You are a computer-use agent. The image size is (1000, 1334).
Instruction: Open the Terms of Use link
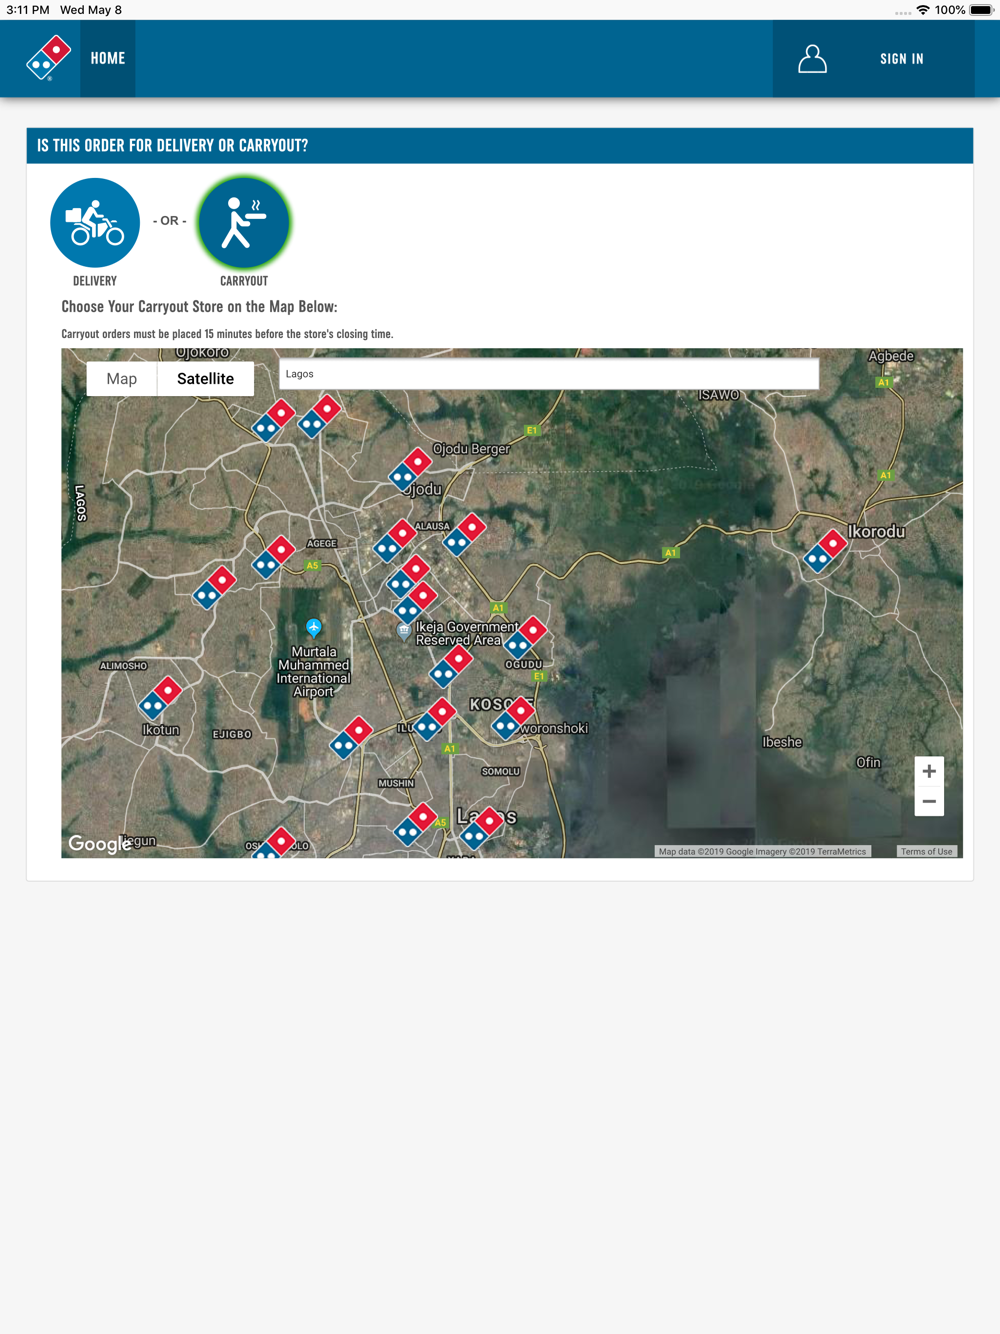click(926, 852)
